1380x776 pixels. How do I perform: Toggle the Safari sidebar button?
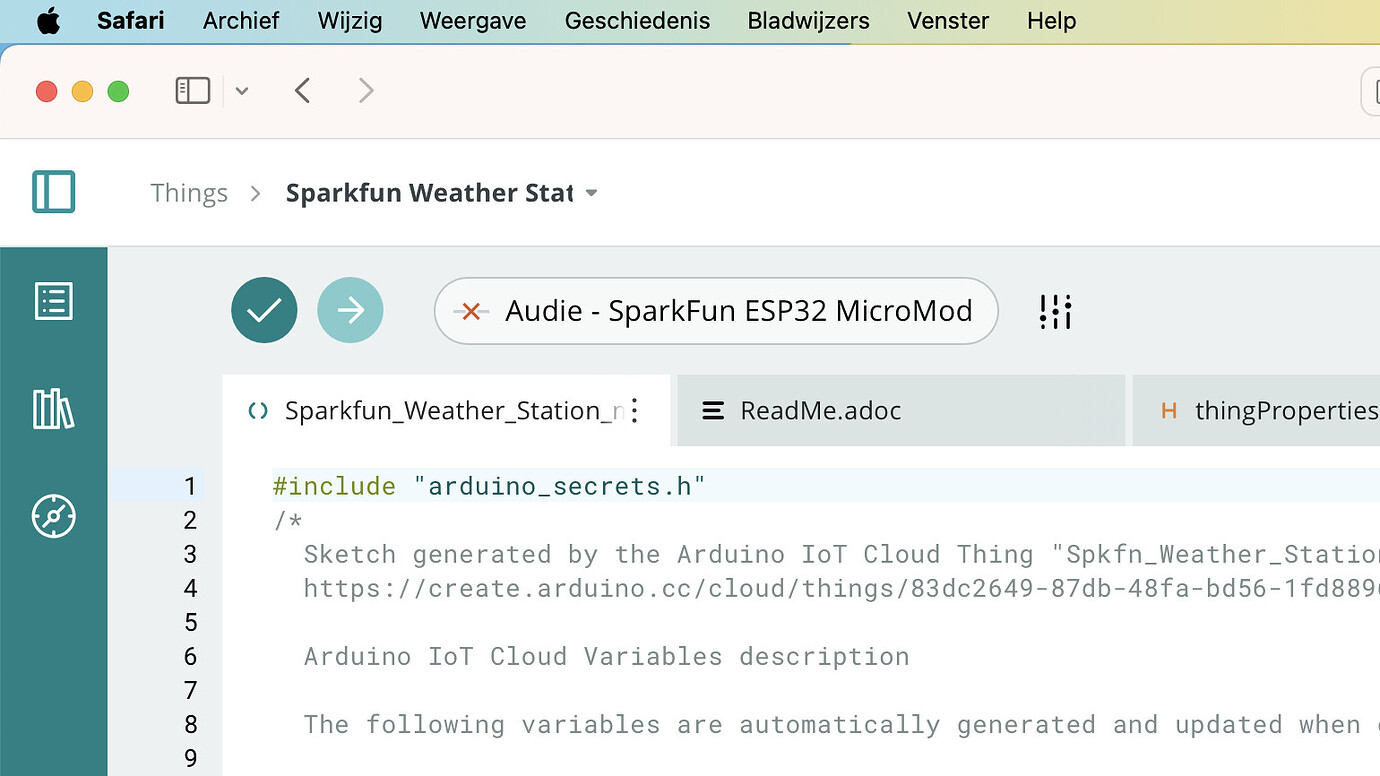[x=192, y=89]
